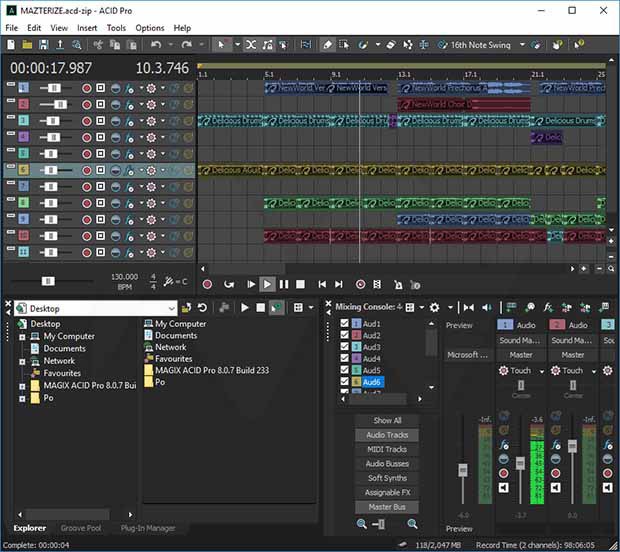
Task: Uncheck the Aud1 channel checkbox
Action: [344, 323]
